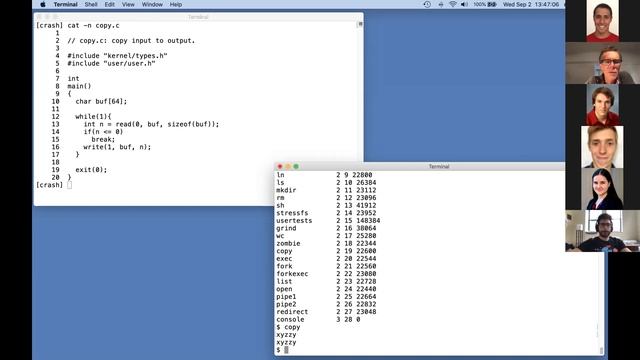Close the front Terminal window via red button

pyautogui.click(x=280, y=167)
